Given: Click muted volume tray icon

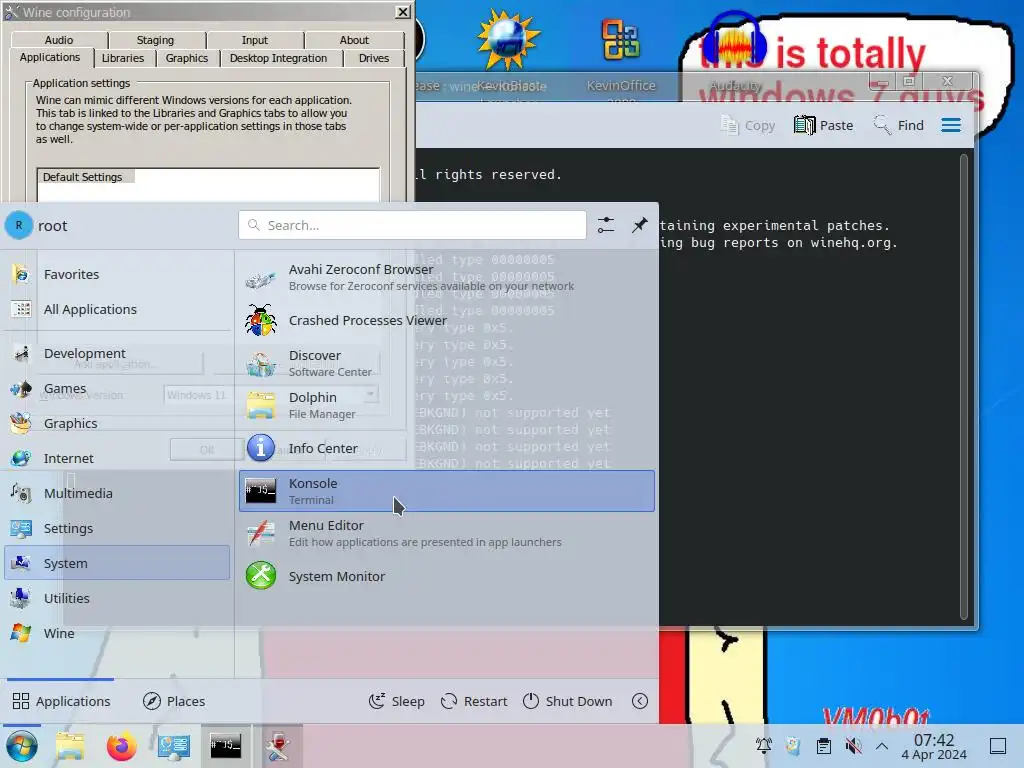Looking at the screenshot, I should point(853,746).
